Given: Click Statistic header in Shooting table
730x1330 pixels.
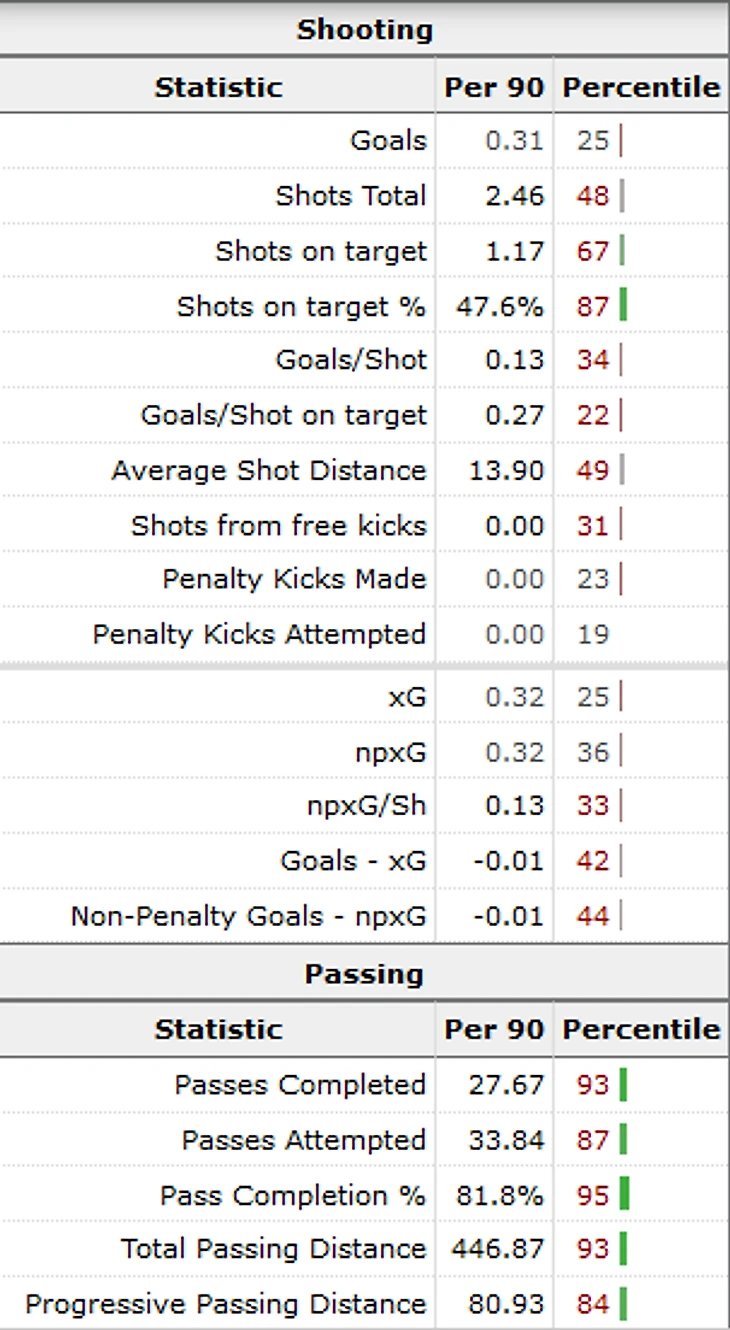Looking at the screenshot, I should click(x=218, y=87).
